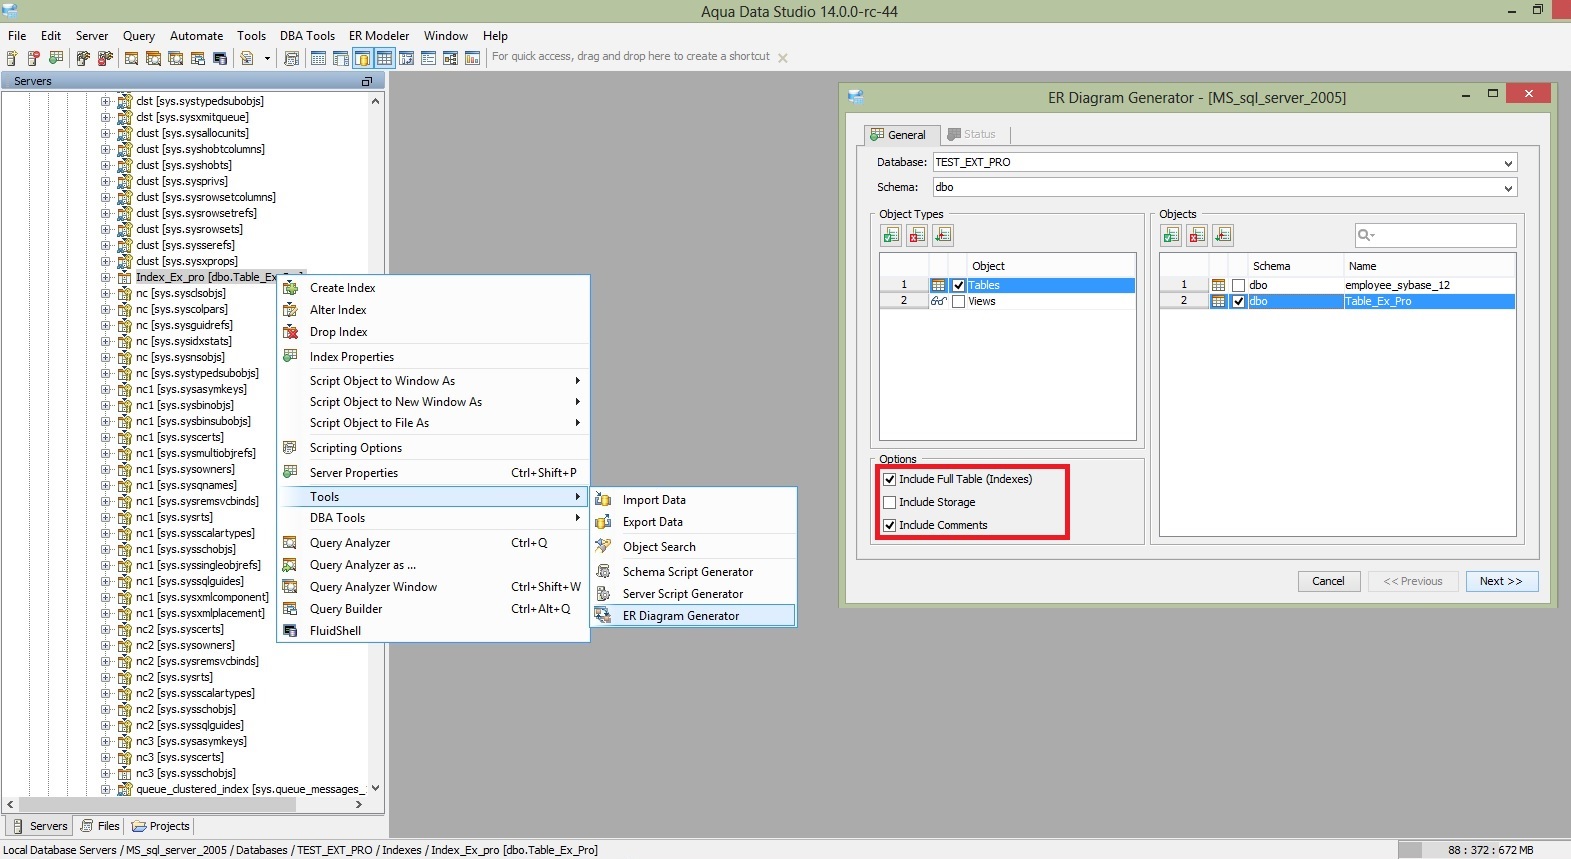Open the File menu

pyautogui.click(x=17, y=35)
